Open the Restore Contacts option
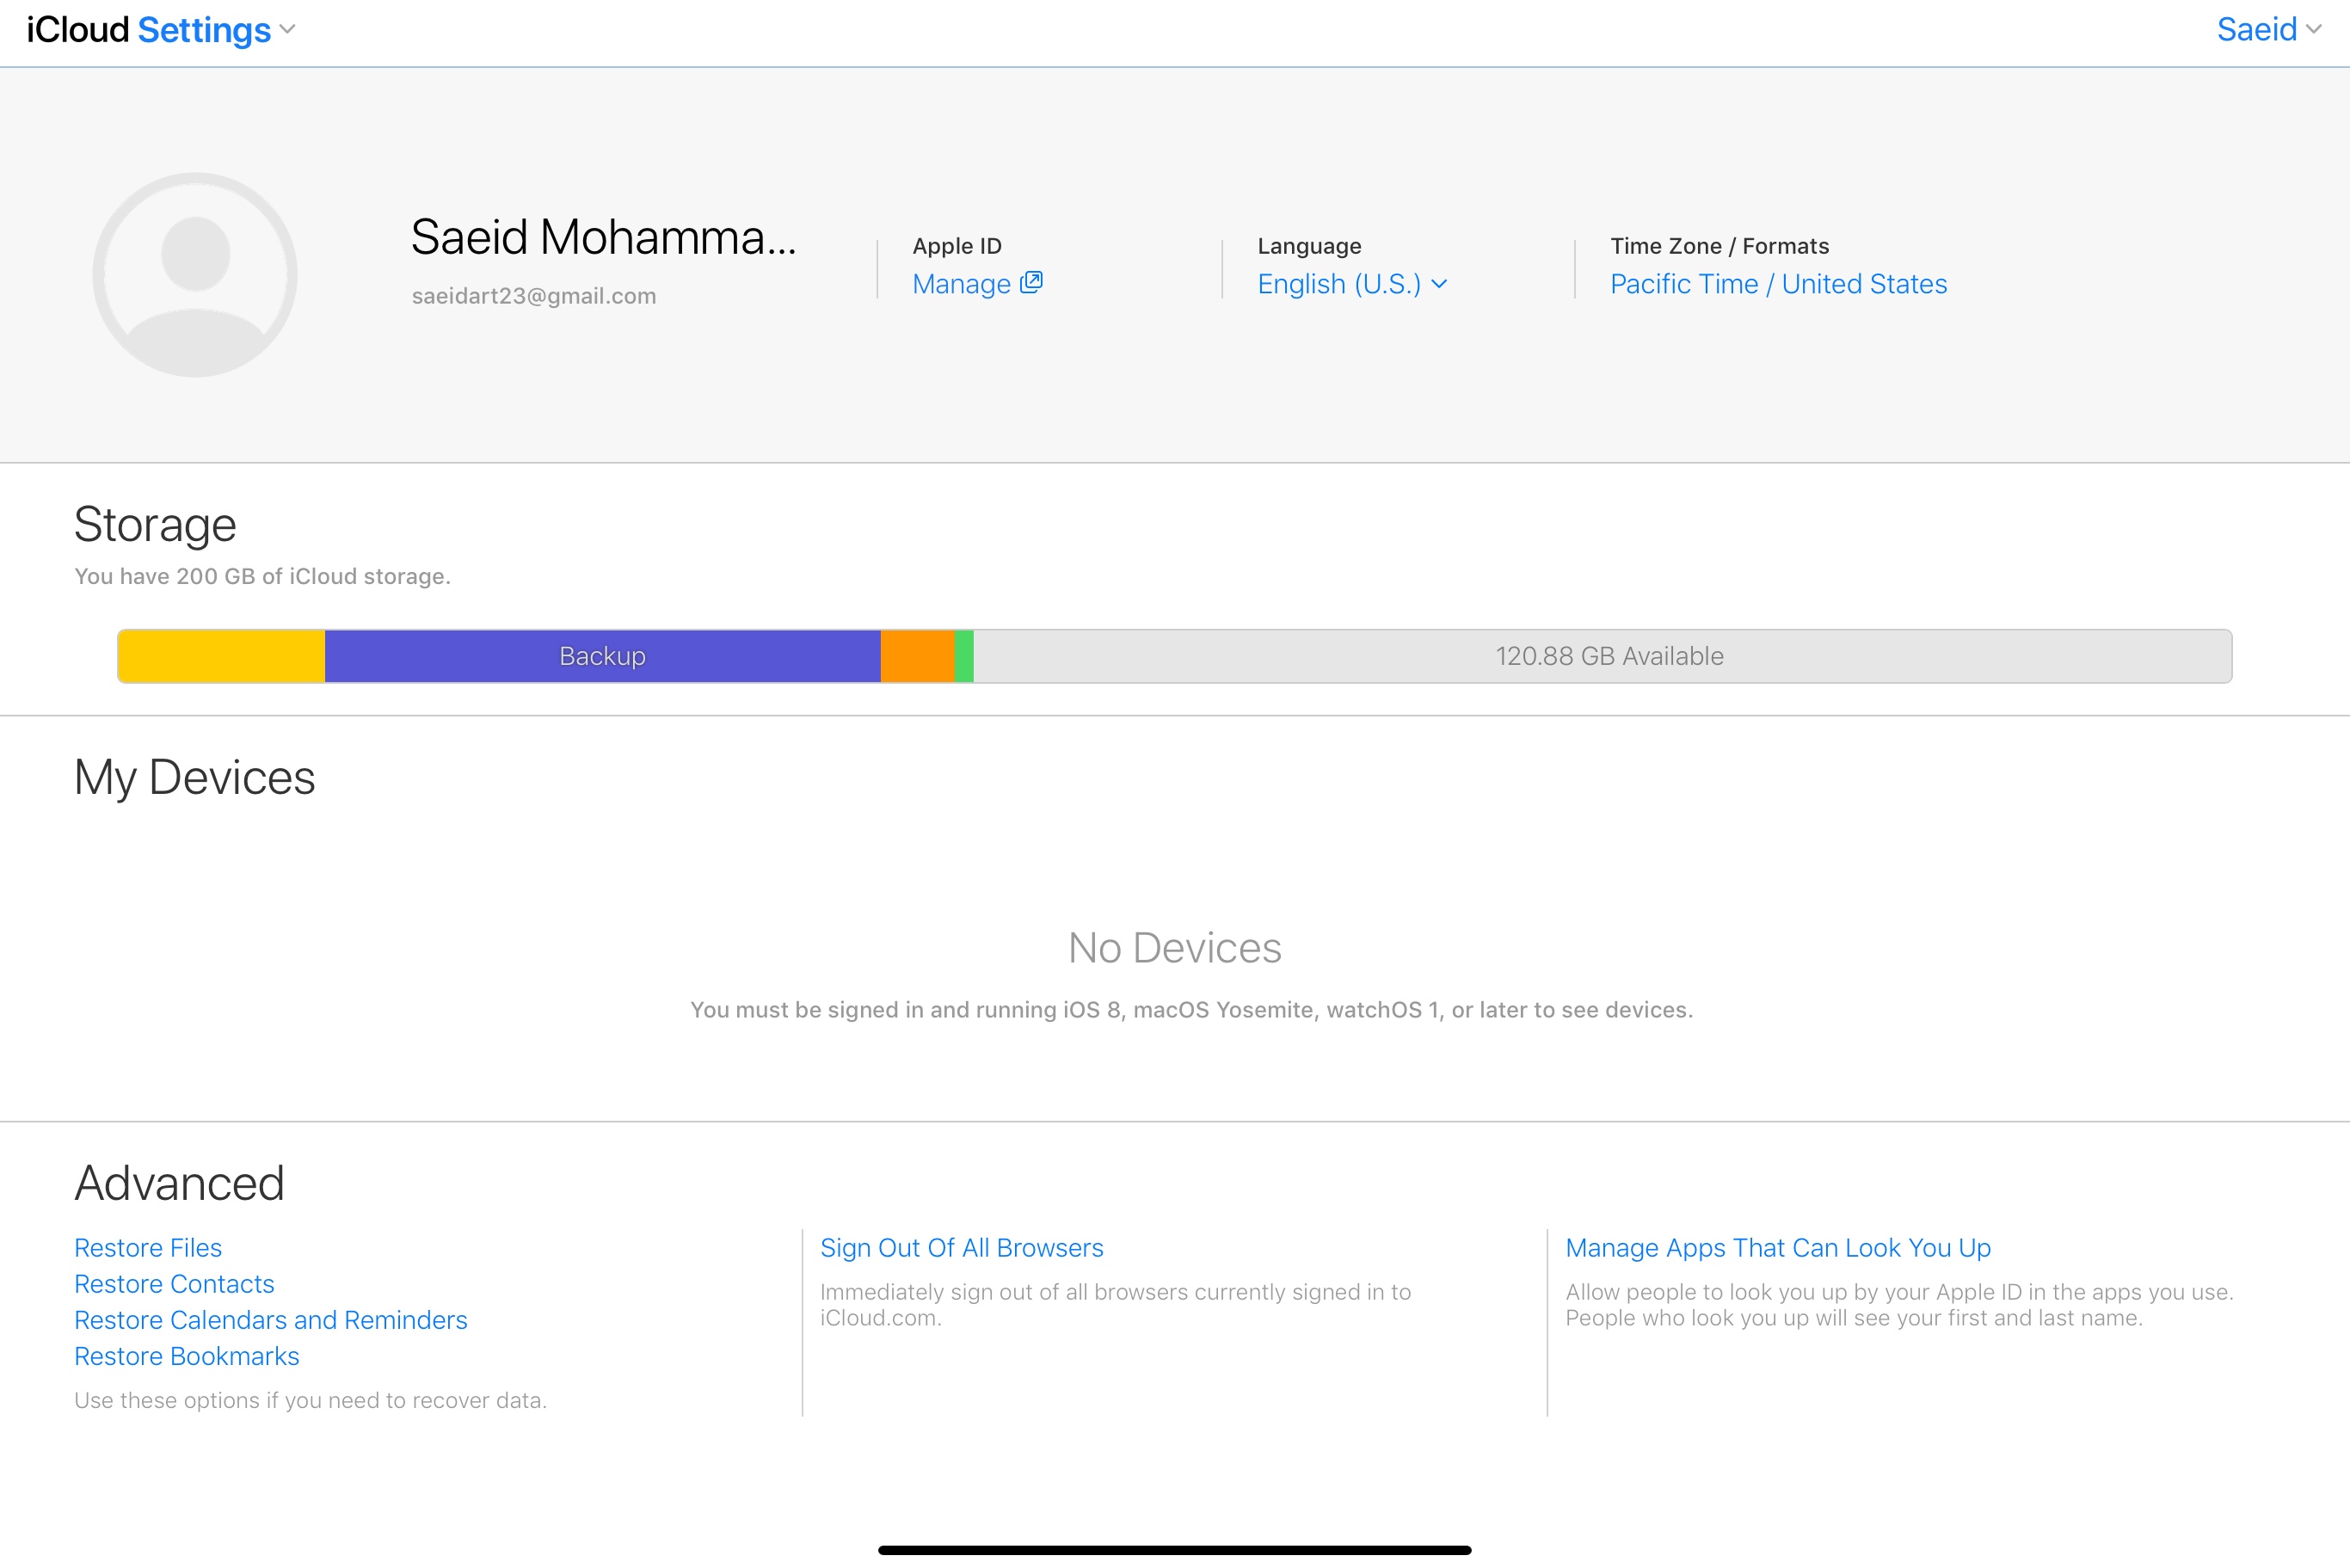 174,1283
